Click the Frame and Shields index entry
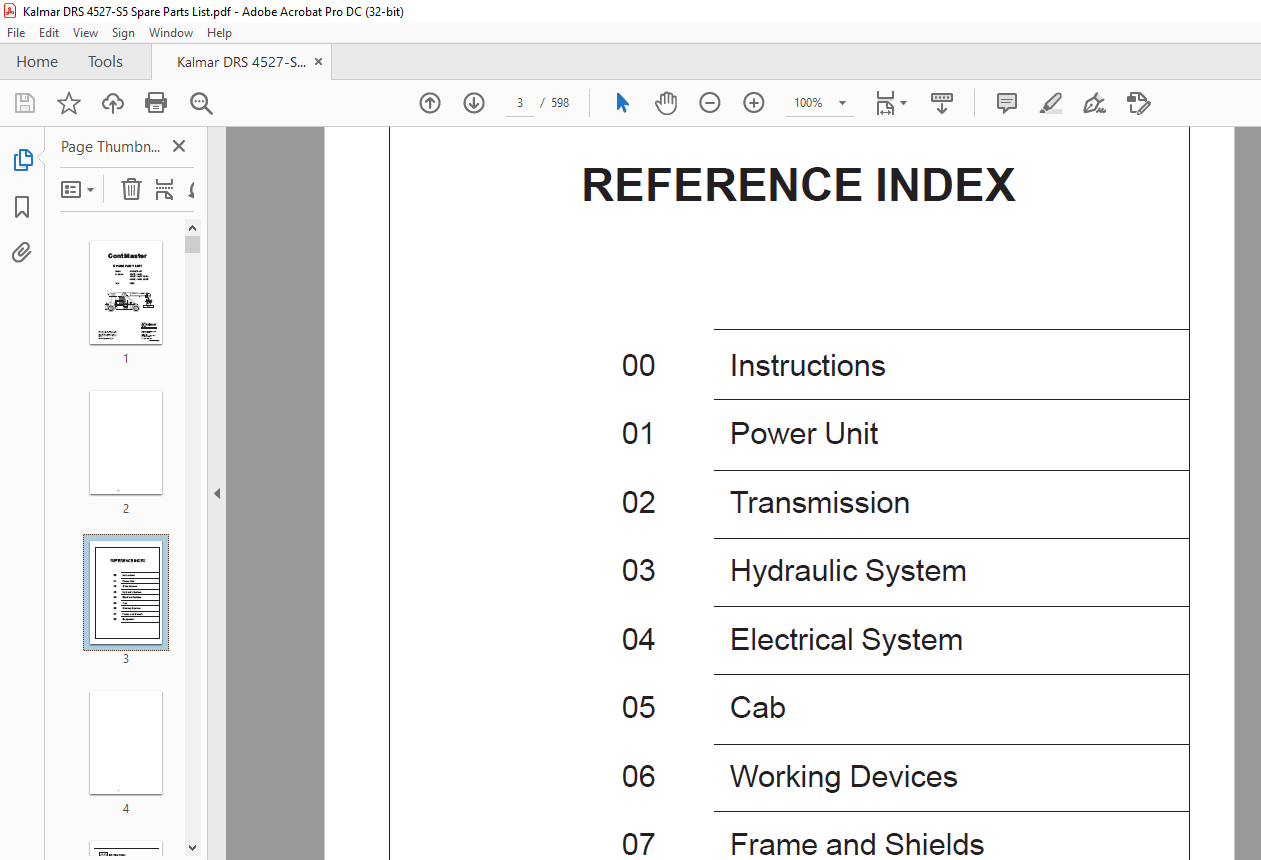This screenshot has width=1261, height=860. [x=857, y=844]
